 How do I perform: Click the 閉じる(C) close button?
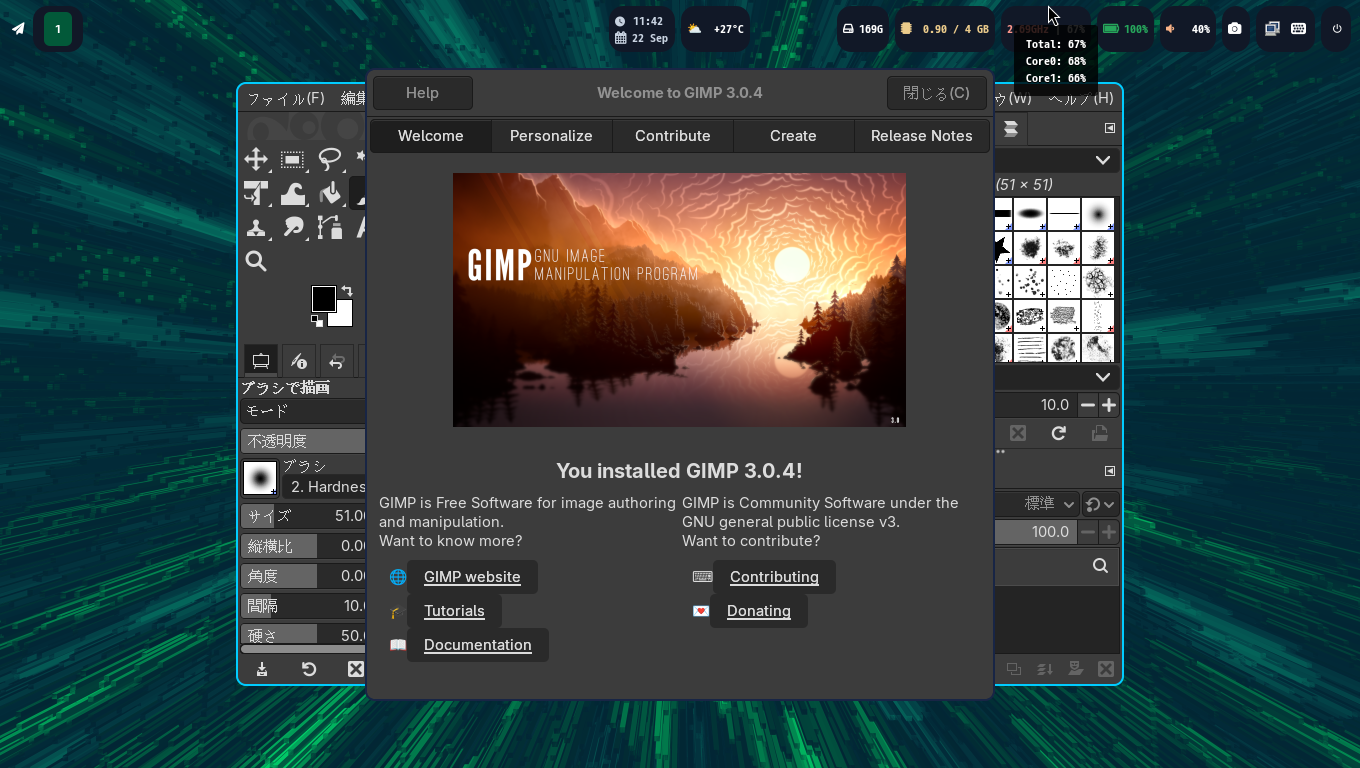[936, 93]
